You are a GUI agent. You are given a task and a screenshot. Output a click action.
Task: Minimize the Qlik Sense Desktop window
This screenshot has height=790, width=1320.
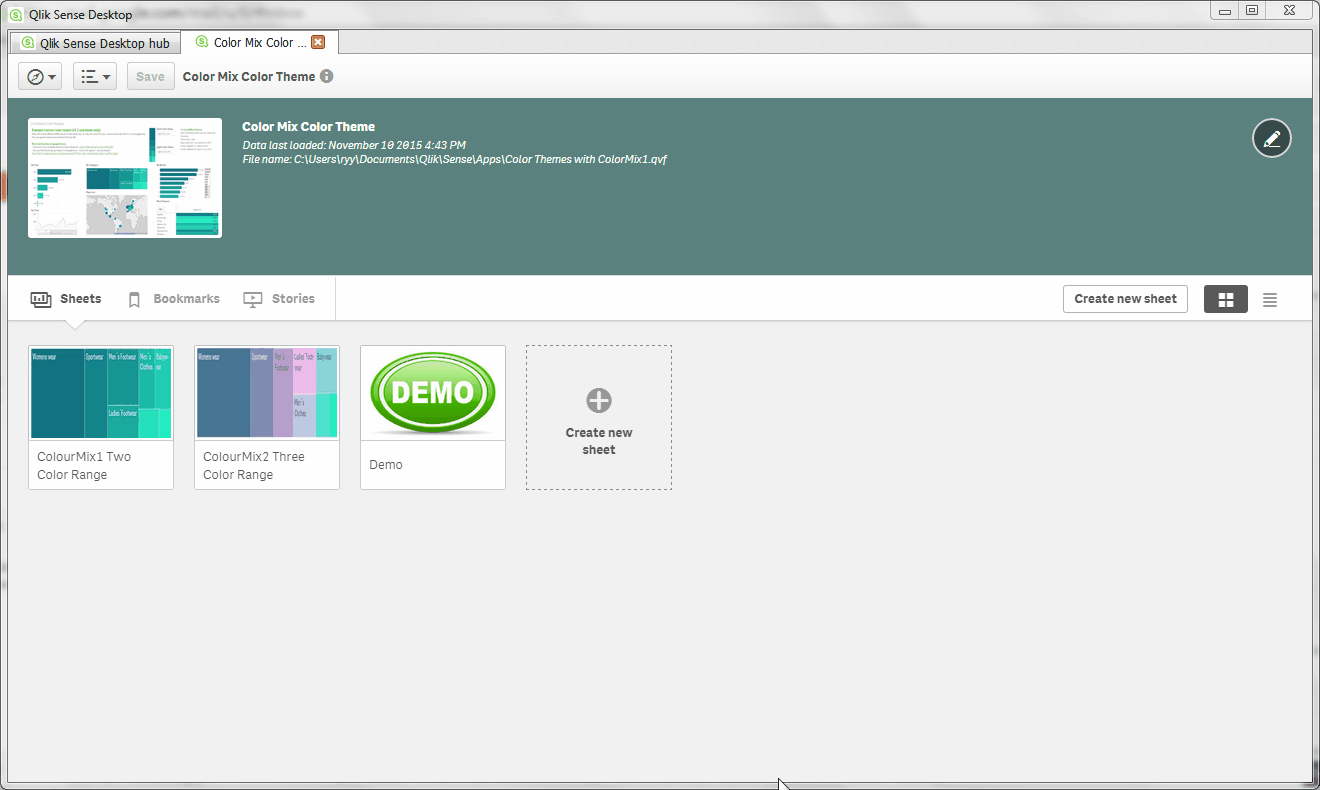pyautogui.click(x=1224, y=10)
